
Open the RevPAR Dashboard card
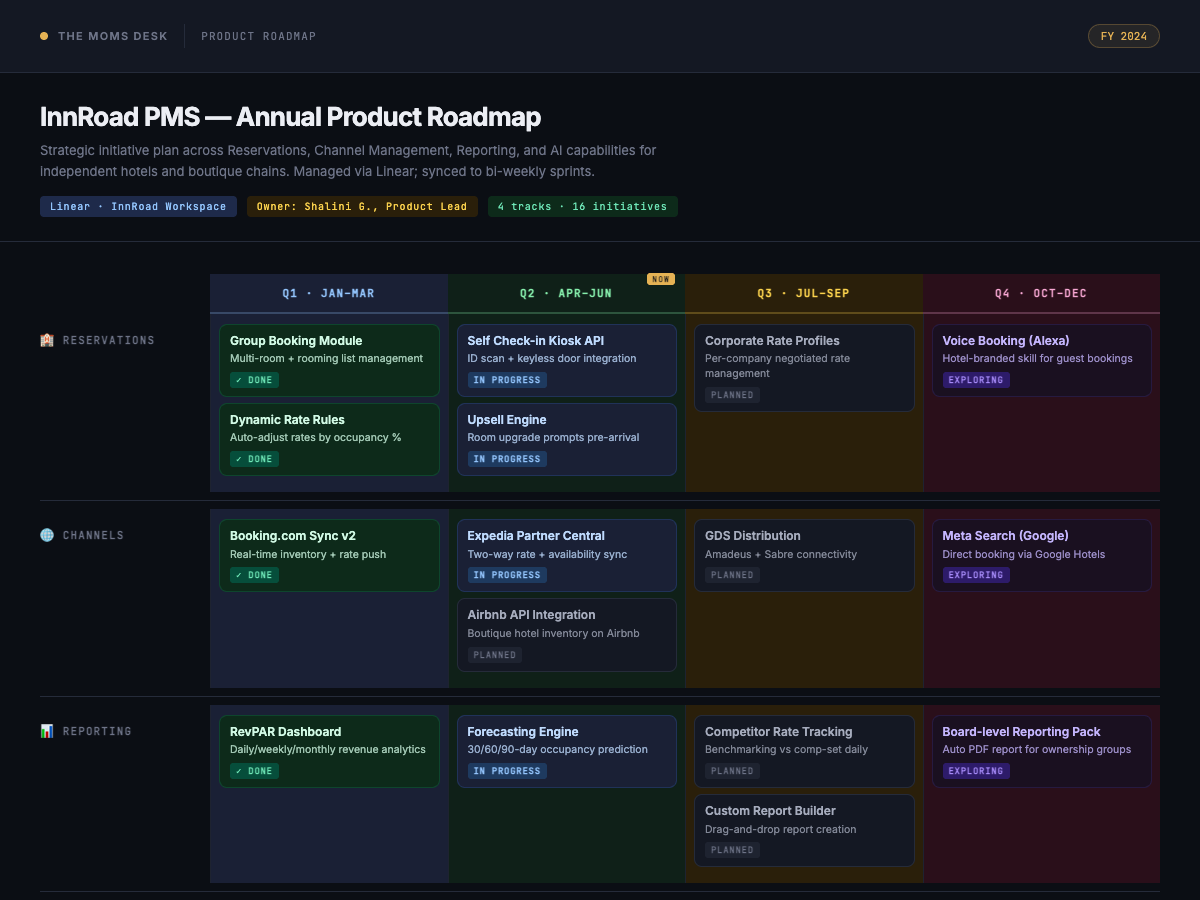point(329,751)
